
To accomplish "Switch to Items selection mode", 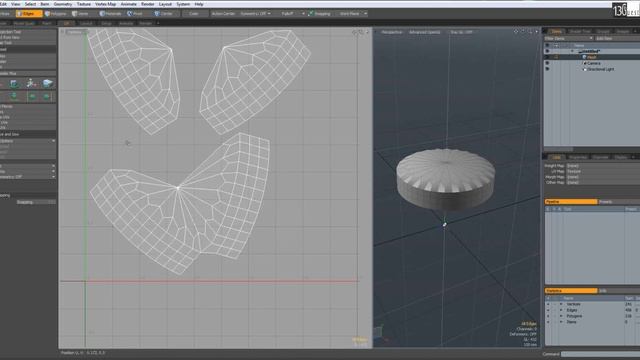I will click(81, 13).
